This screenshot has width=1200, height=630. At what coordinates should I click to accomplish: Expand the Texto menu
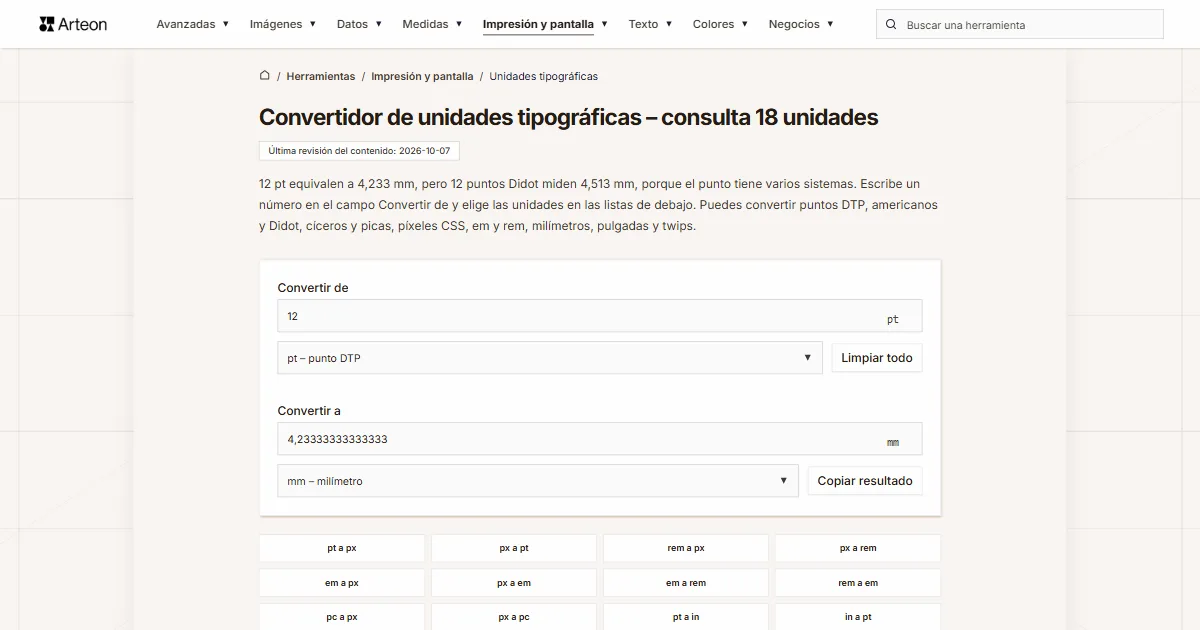pos(650,24)
